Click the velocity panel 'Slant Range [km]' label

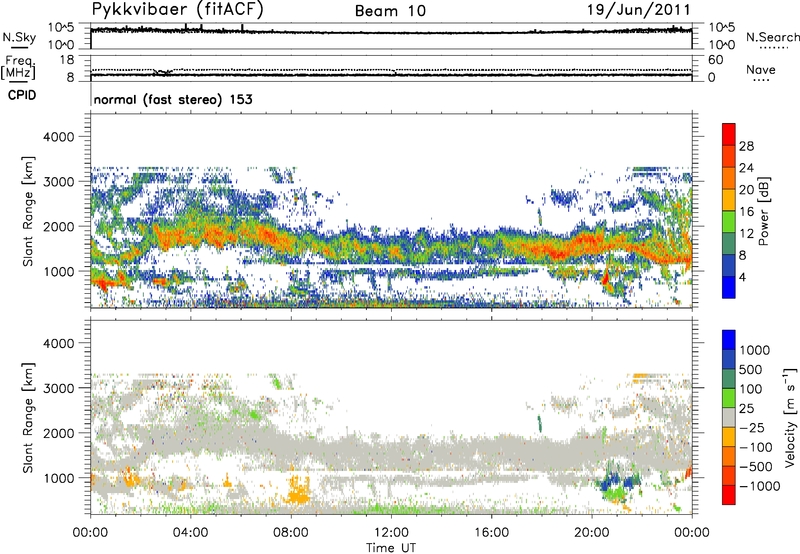click(x=28, y=417)
